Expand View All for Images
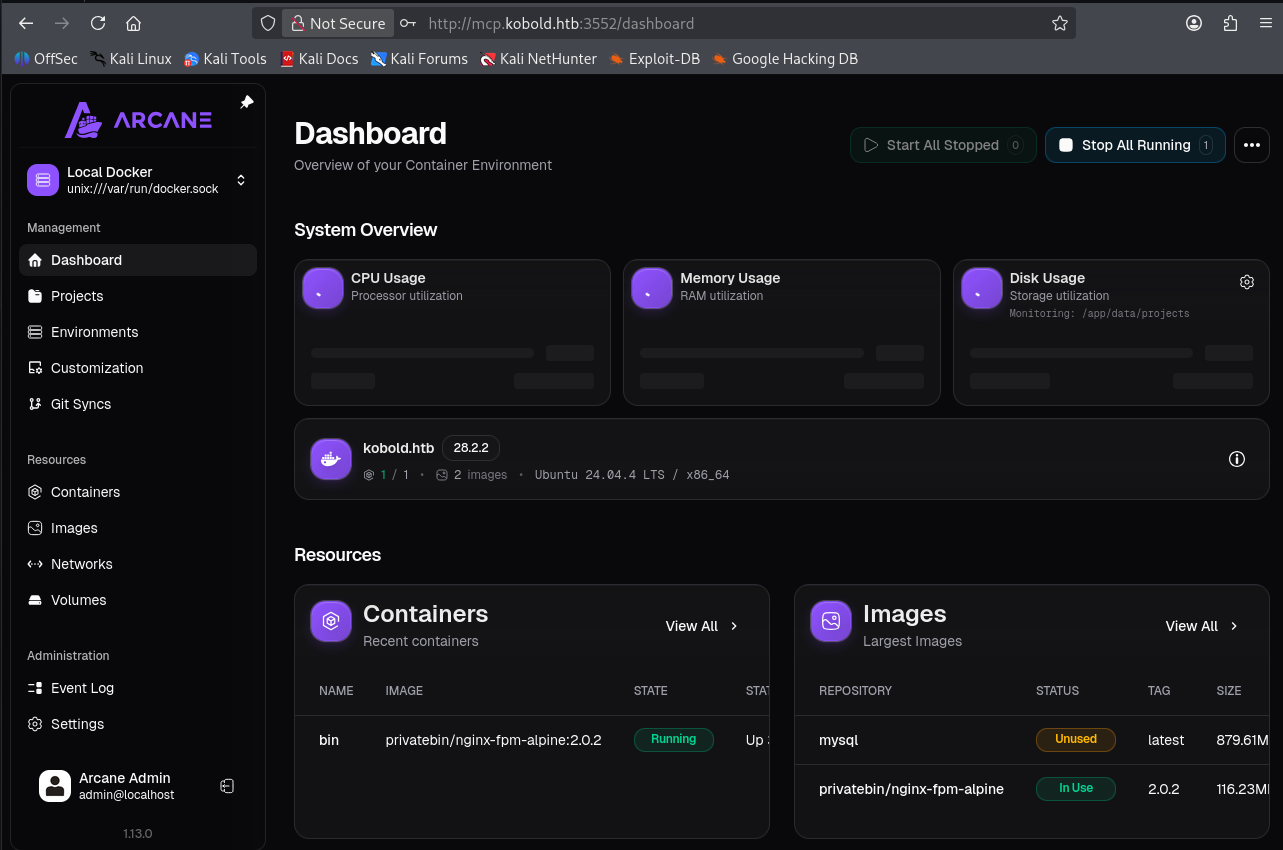Viewport: 1283px width, 850px height. (x=1201, y=626)
